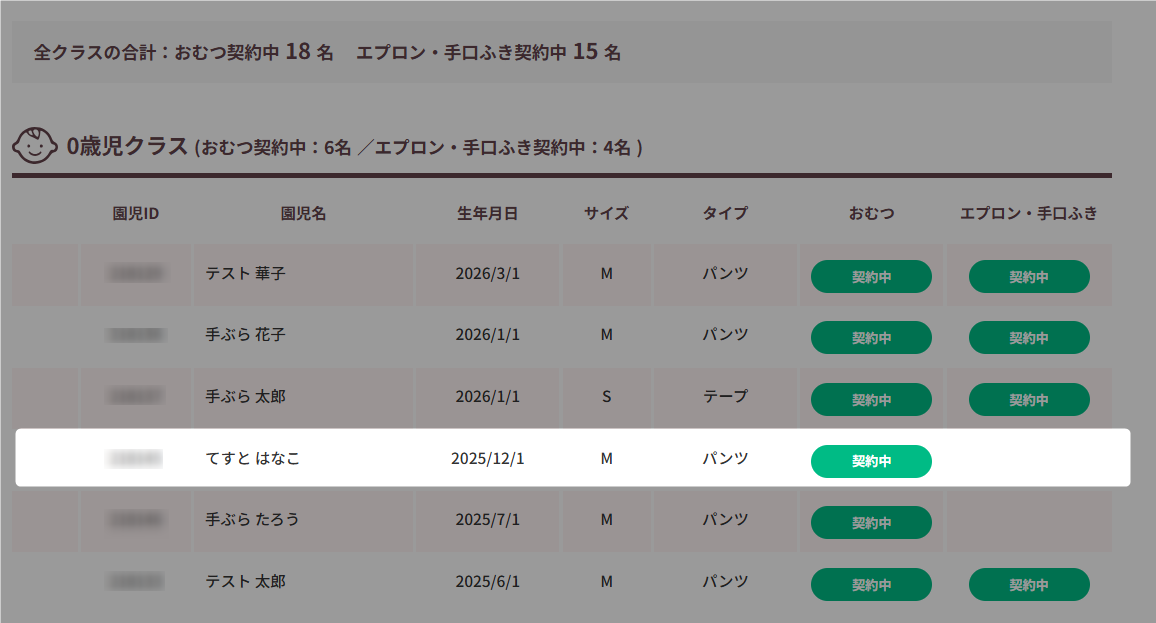Click おむつ 契約中 button for 手ぶら 太郎

[x=871, y=400]
